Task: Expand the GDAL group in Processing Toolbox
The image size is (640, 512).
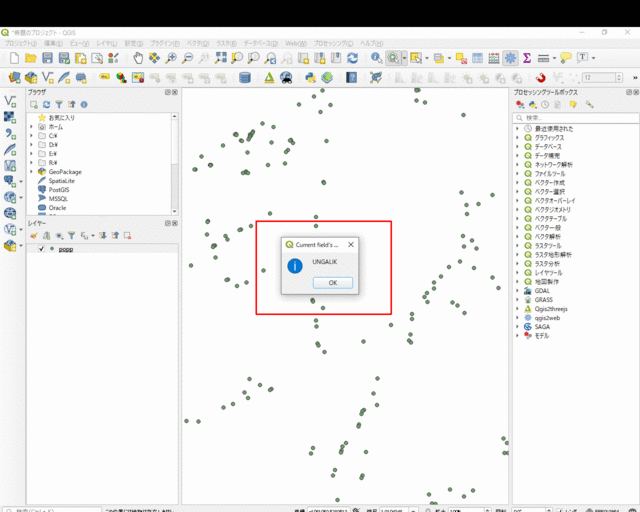Action: [518, 291]
